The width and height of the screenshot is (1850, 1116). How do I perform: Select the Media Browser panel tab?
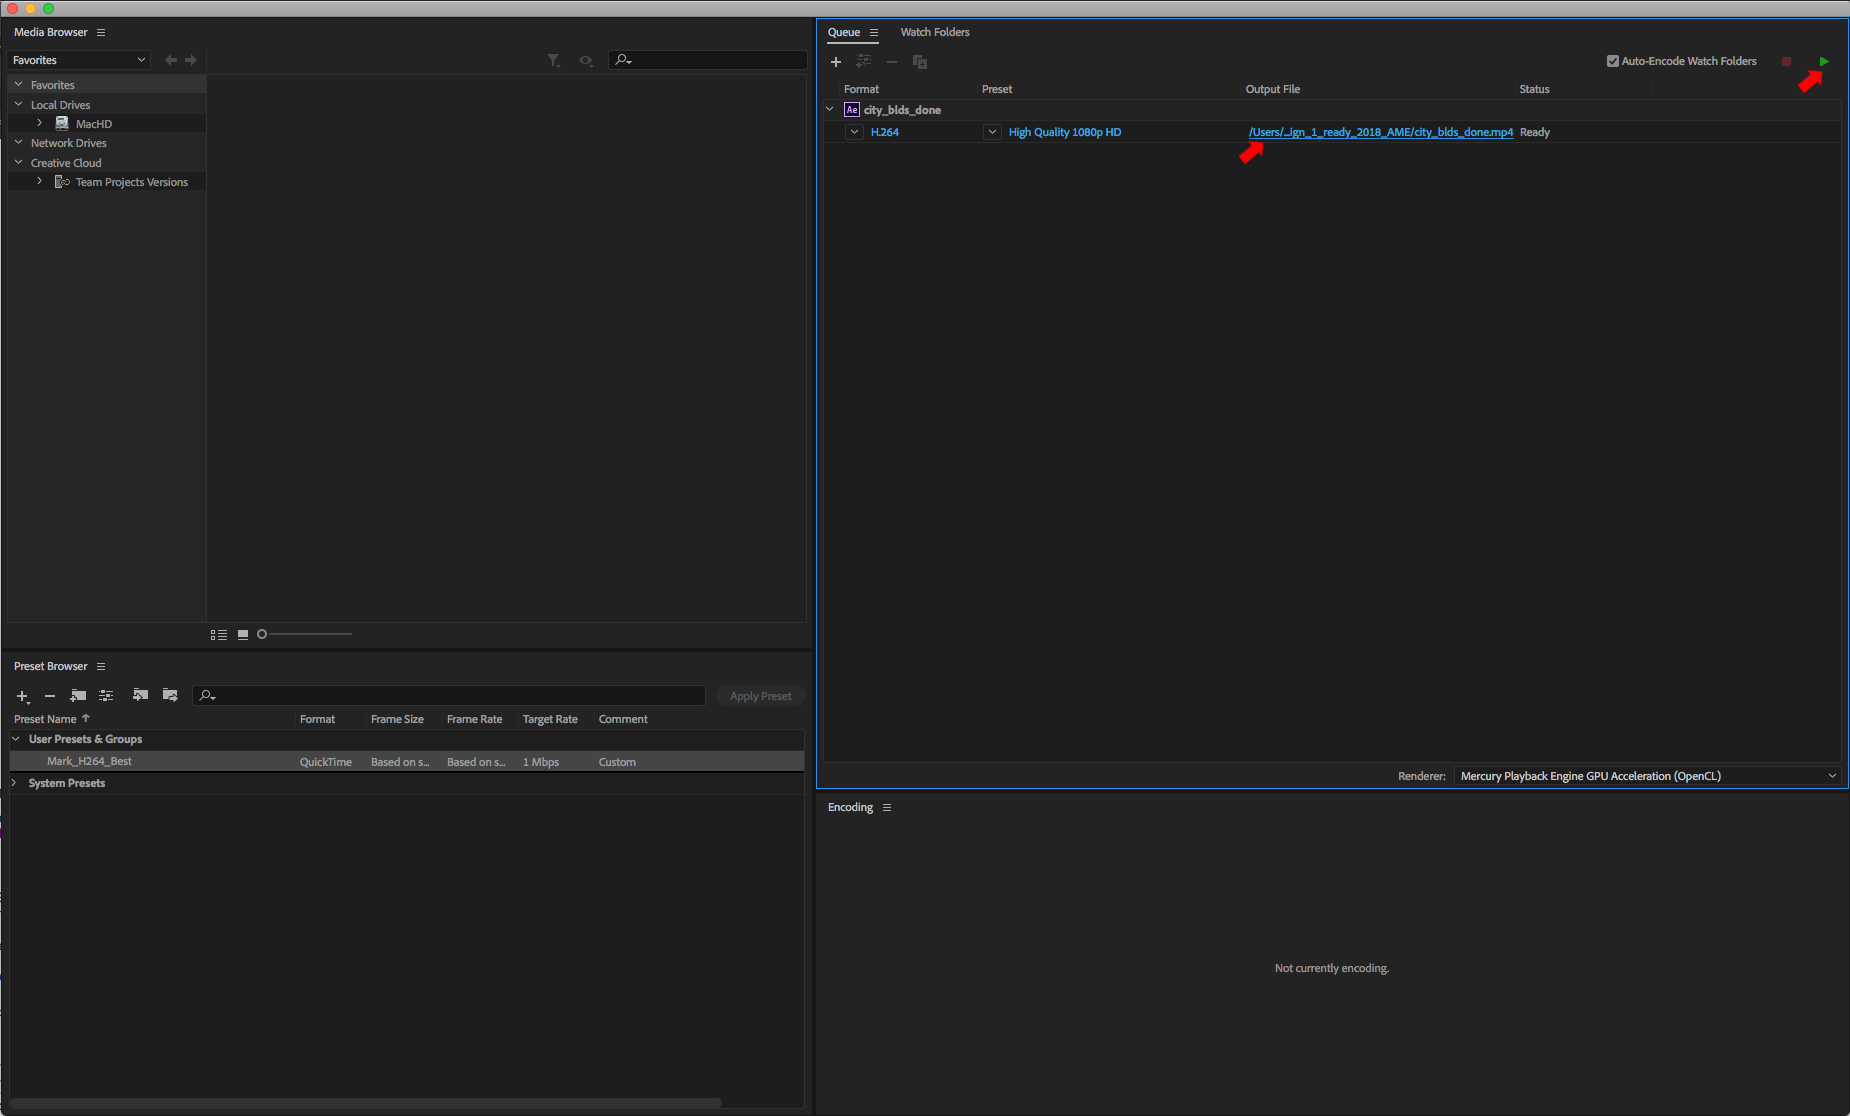[51, 33]
